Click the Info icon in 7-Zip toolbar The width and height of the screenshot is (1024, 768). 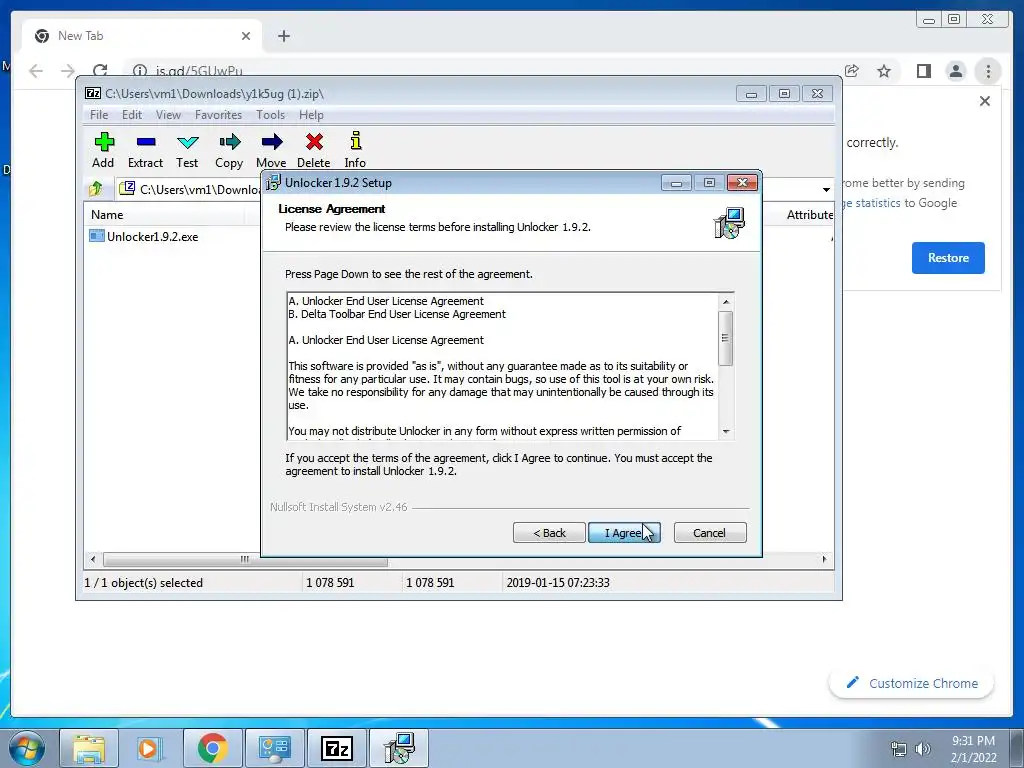(x=355, y=150)
